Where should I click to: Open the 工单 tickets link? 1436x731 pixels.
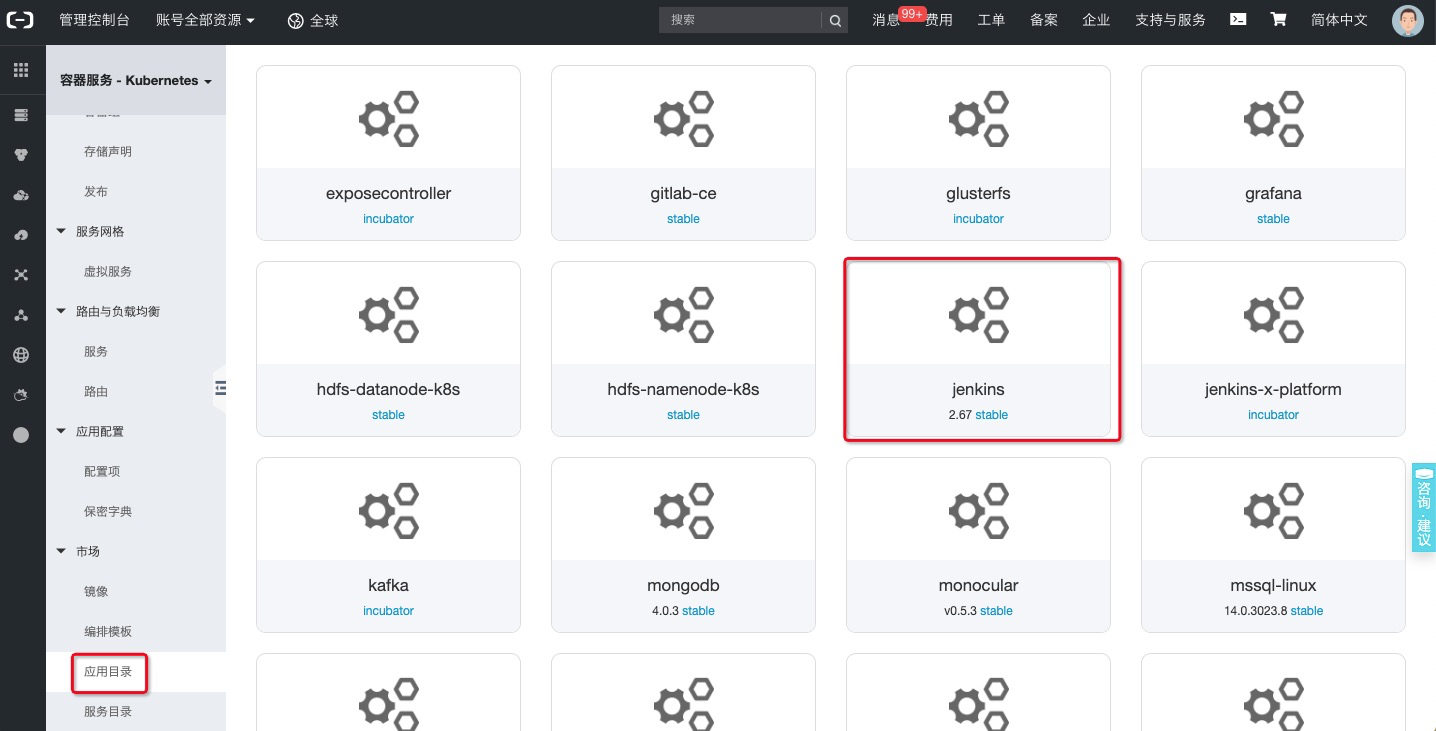991,20
